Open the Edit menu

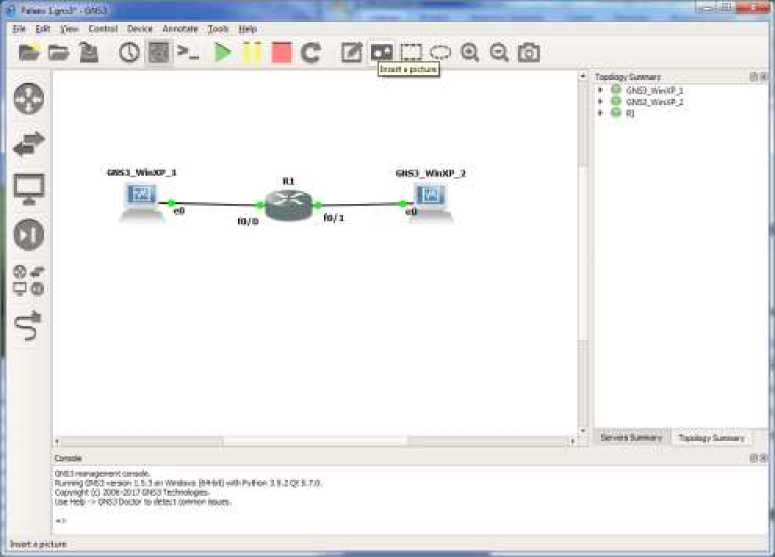pyautogui.click(x=43, y=29)
